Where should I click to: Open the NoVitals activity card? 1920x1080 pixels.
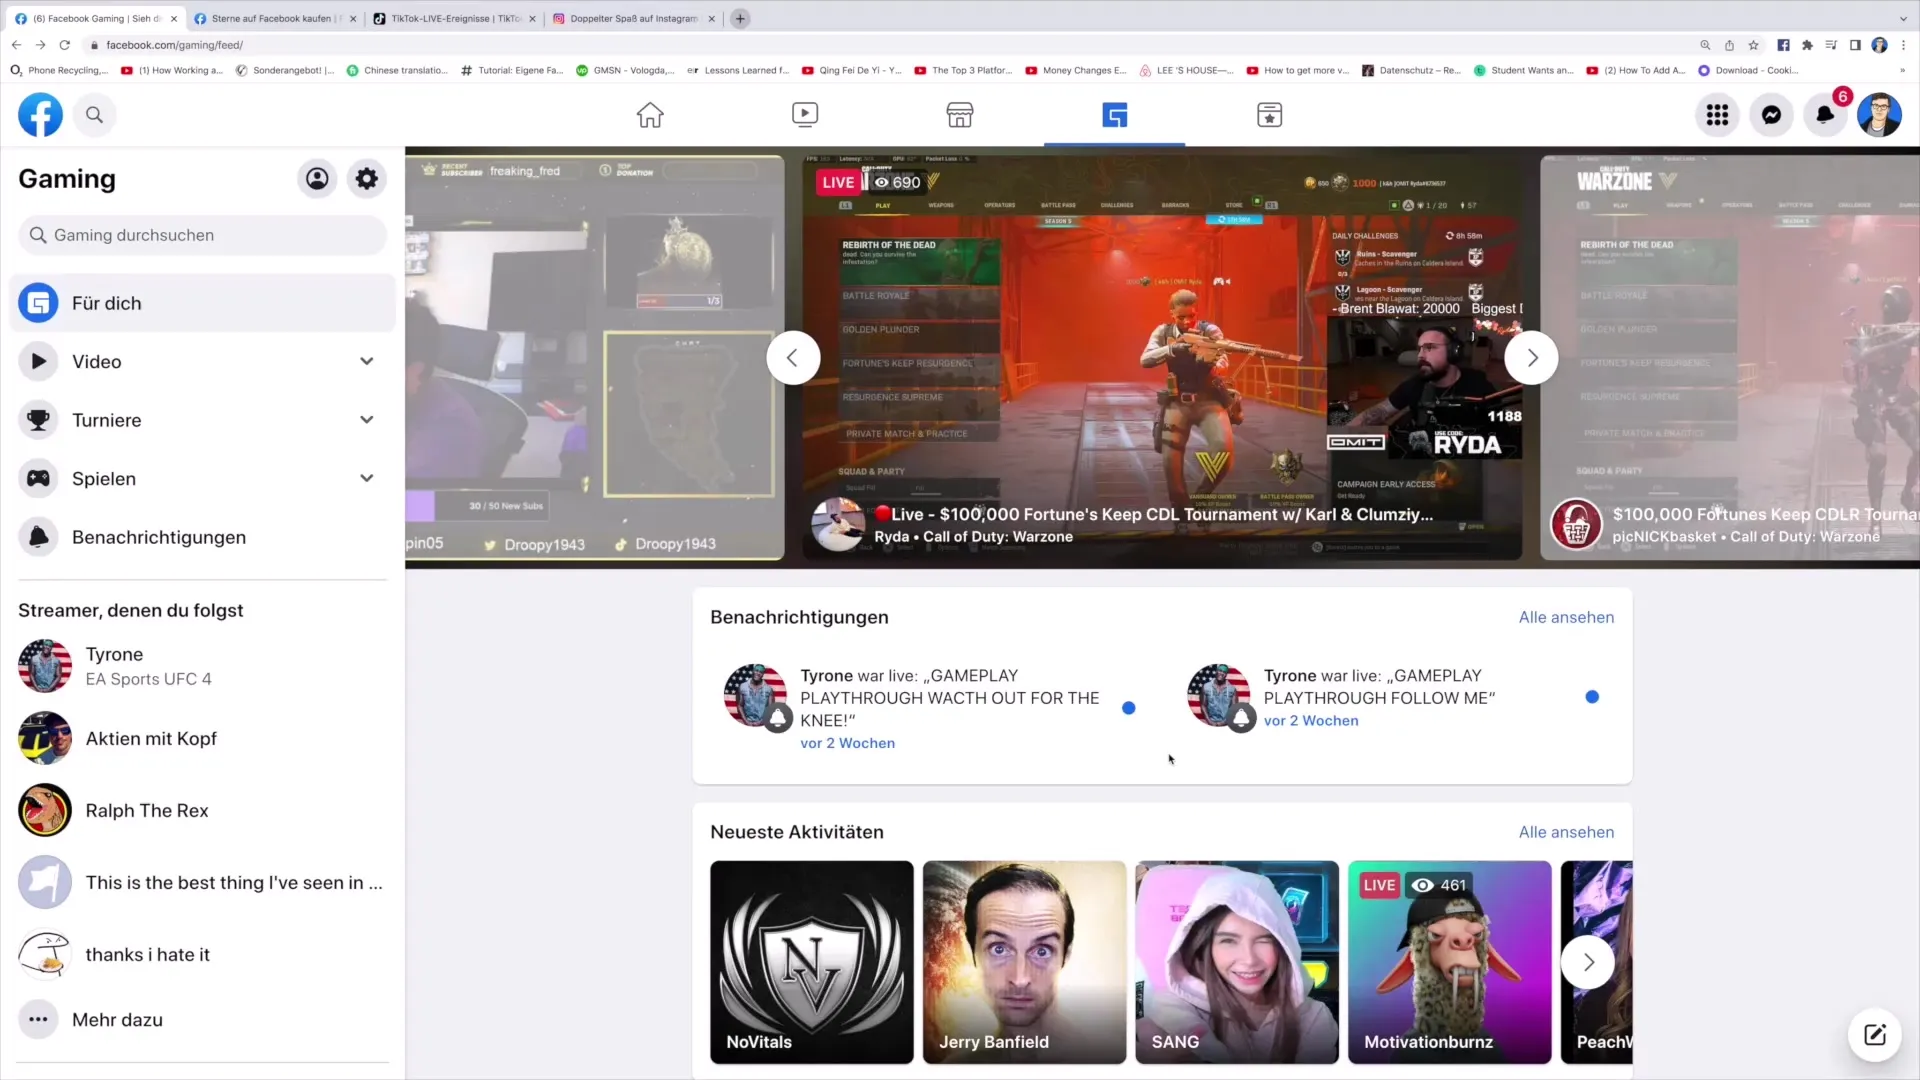click(x=812, y=962)
